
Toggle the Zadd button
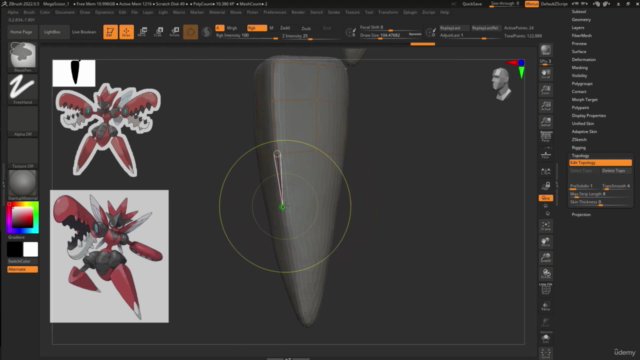click(x=285, y=28)
